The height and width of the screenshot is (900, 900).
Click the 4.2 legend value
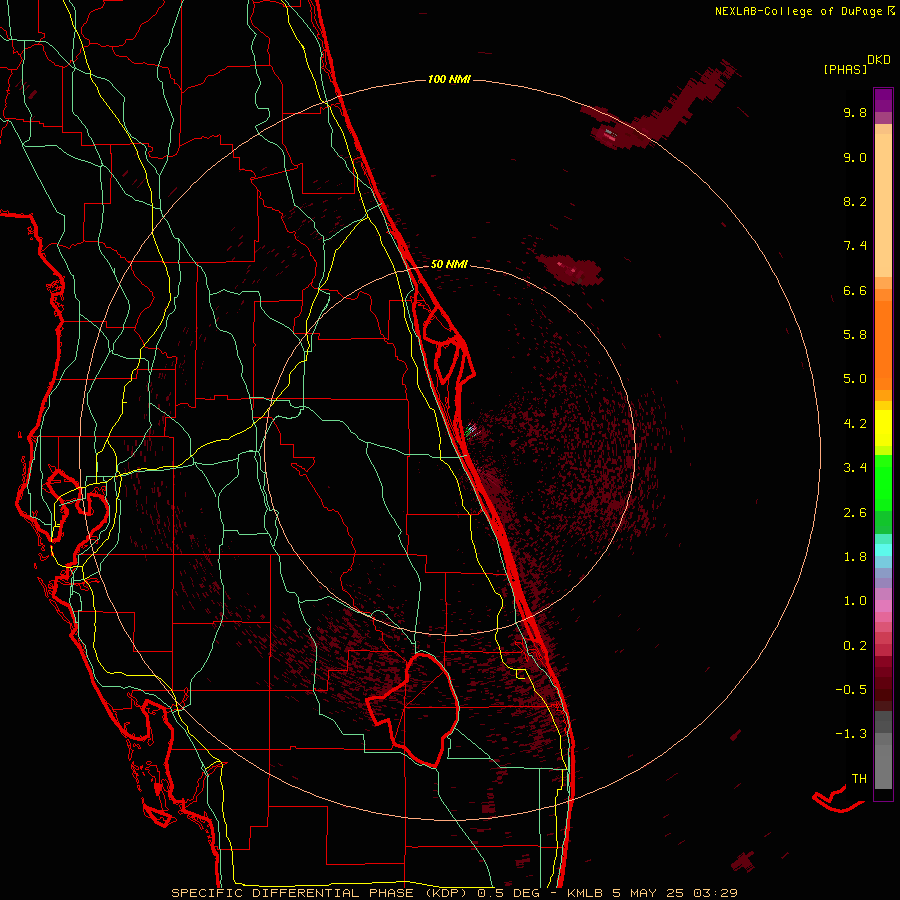(x=855, y=424)
